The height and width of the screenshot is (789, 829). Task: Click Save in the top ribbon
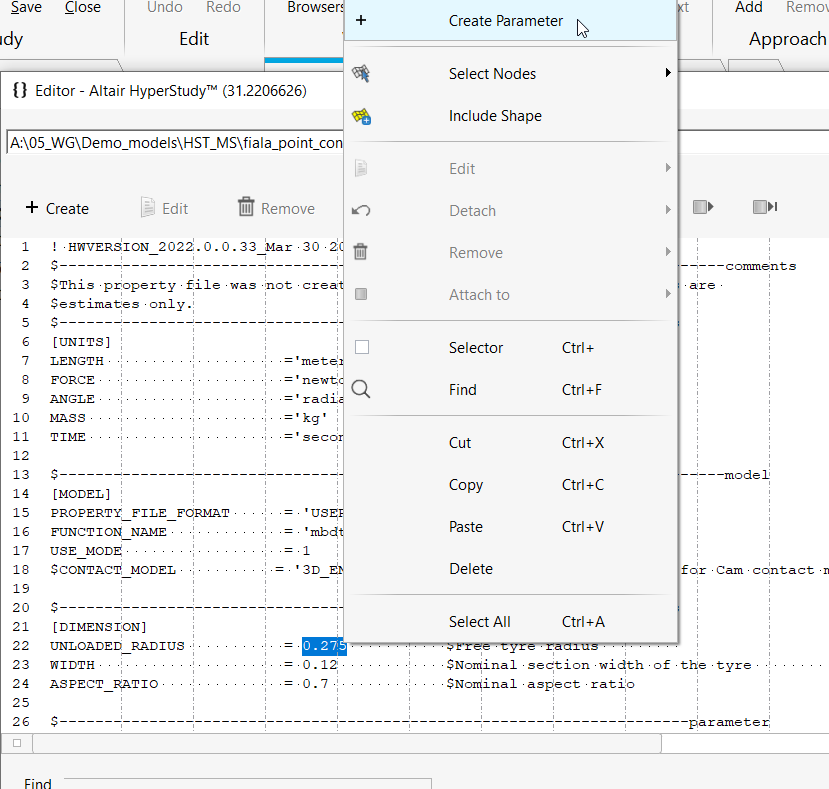pyautogui.click(x=26, y=7)
